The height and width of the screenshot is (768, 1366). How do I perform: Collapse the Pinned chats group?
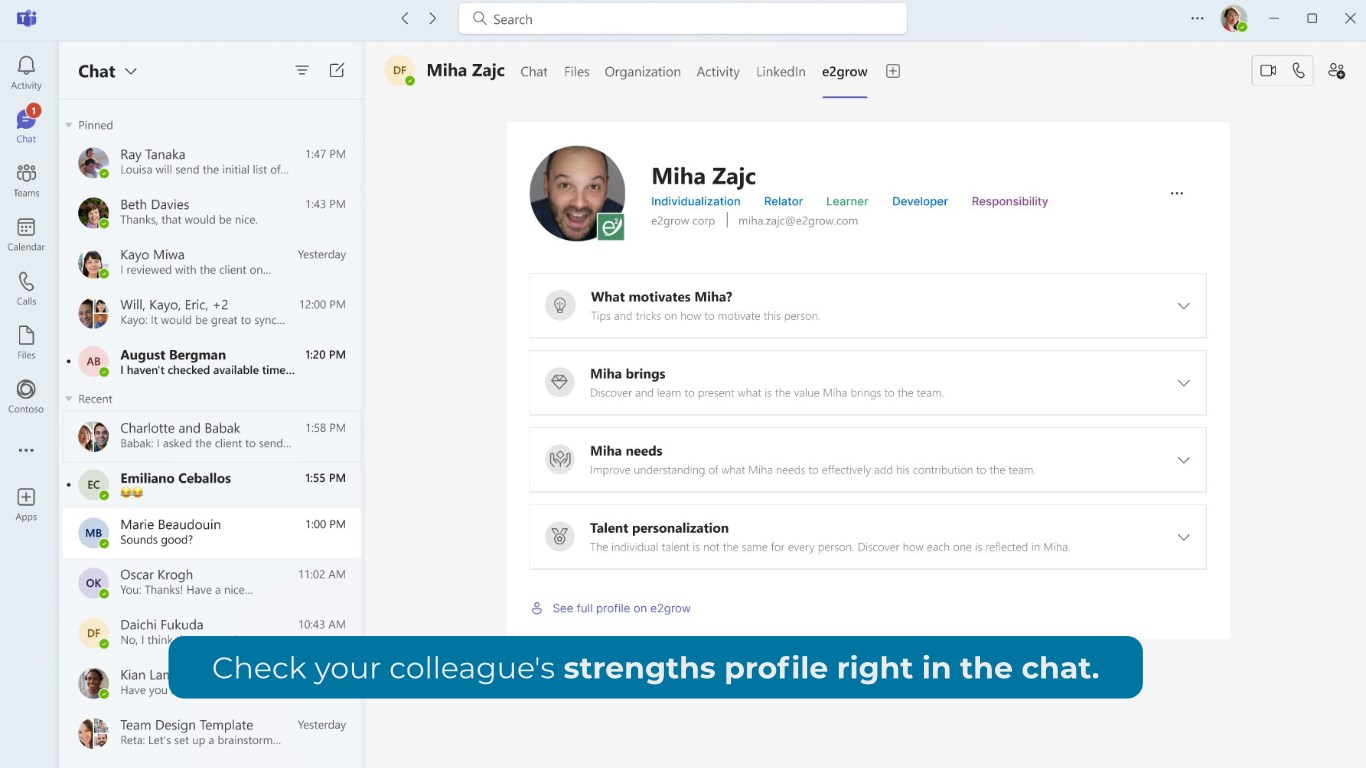(x=69, y=125)
